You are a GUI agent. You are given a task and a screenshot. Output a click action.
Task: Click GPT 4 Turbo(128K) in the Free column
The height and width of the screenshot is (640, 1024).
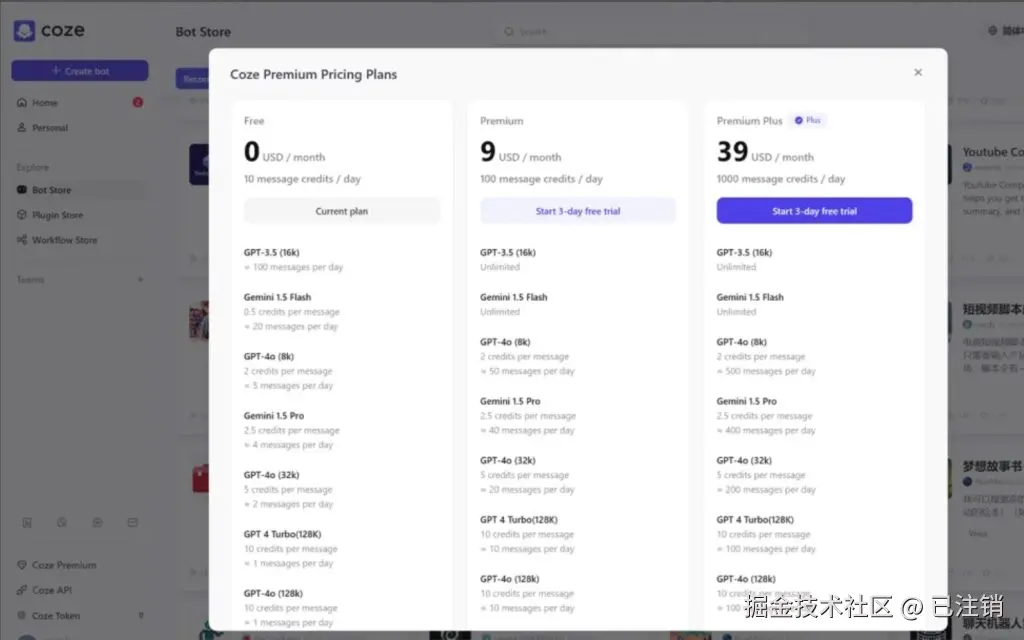tap(282, 534)
